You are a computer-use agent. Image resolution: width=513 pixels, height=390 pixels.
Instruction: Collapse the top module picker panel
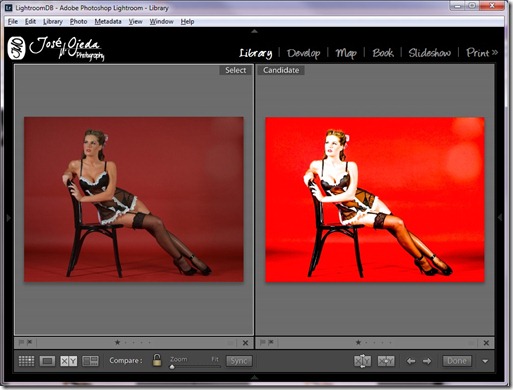pyautogui.click(x=254, y=31)
